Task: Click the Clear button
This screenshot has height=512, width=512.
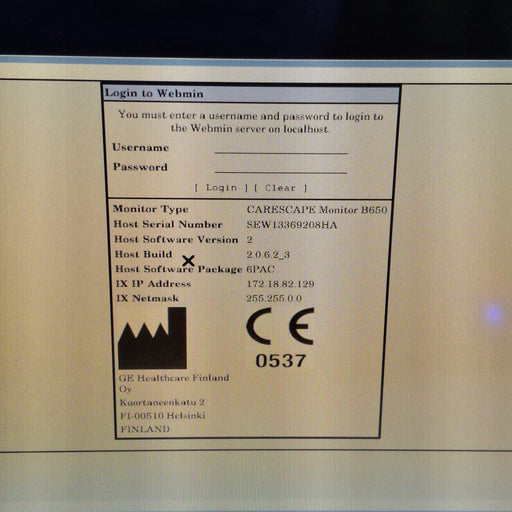Action: click(280, 188)
